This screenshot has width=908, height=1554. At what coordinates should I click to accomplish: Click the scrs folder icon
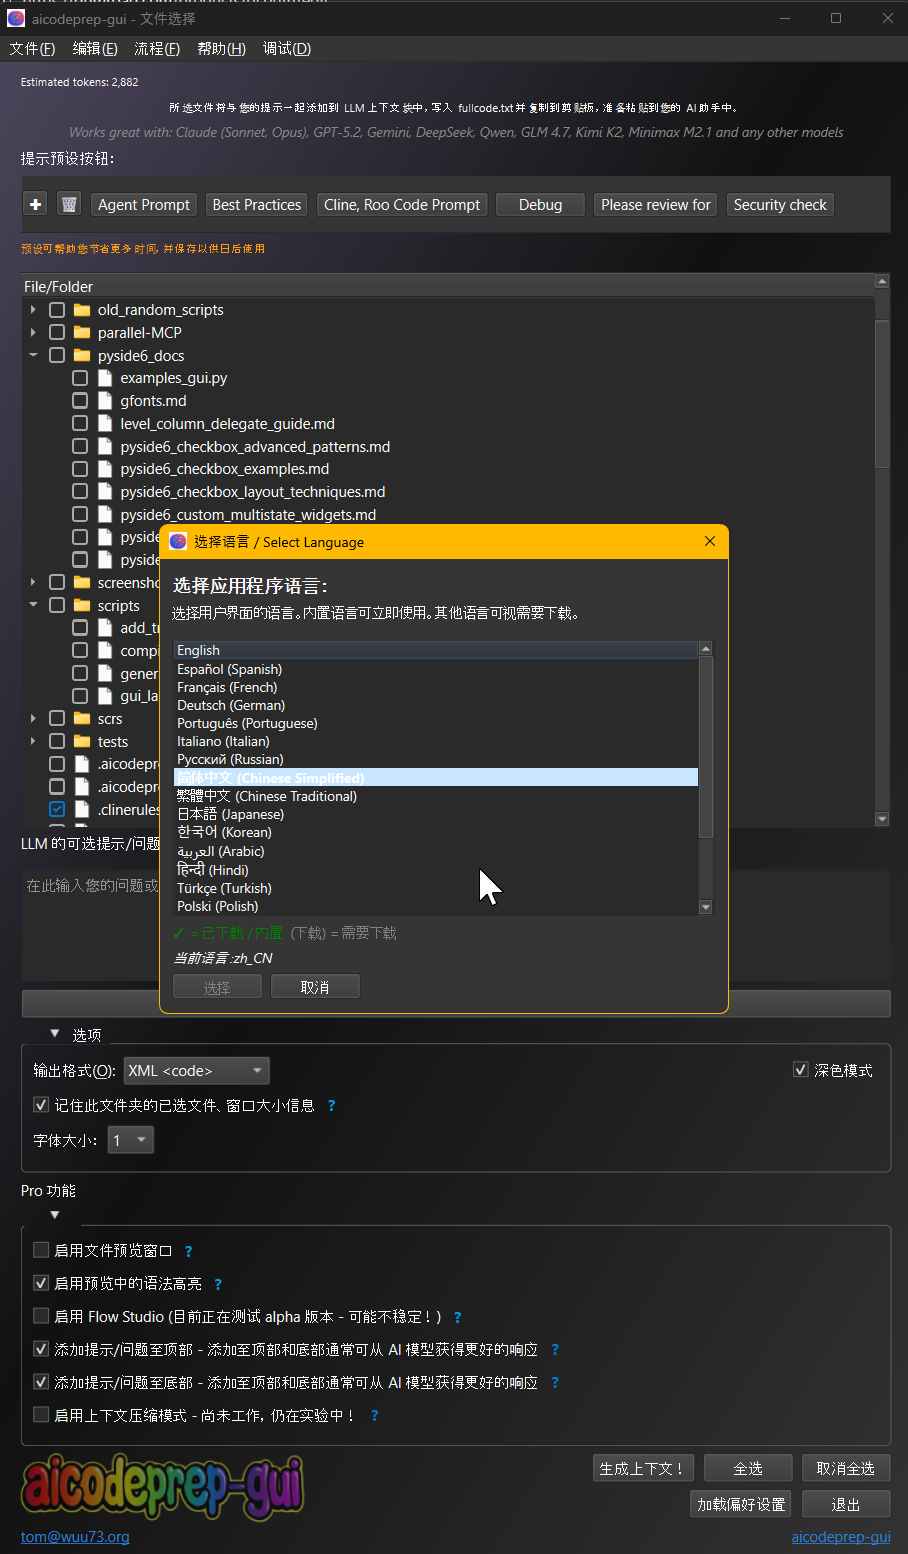82,718
